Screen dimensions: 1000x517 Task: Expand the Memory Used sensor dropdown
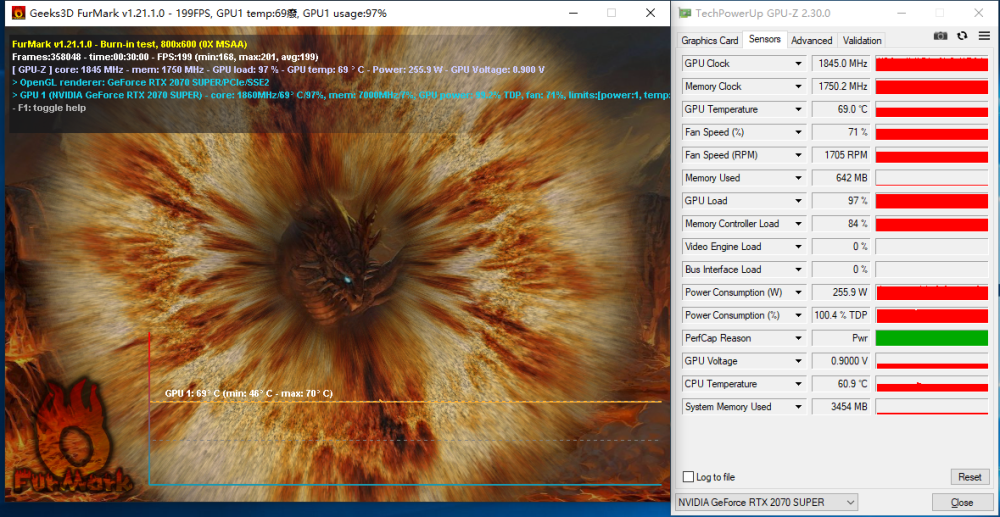click(x=798, y=178)
